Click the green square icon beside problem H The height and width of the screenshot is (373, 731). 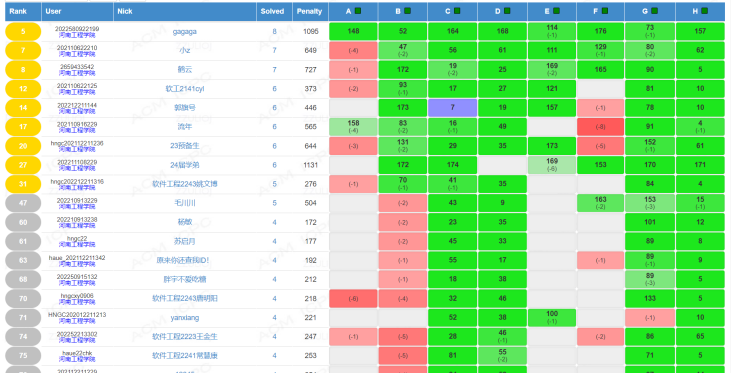click(x=704, y=11)
